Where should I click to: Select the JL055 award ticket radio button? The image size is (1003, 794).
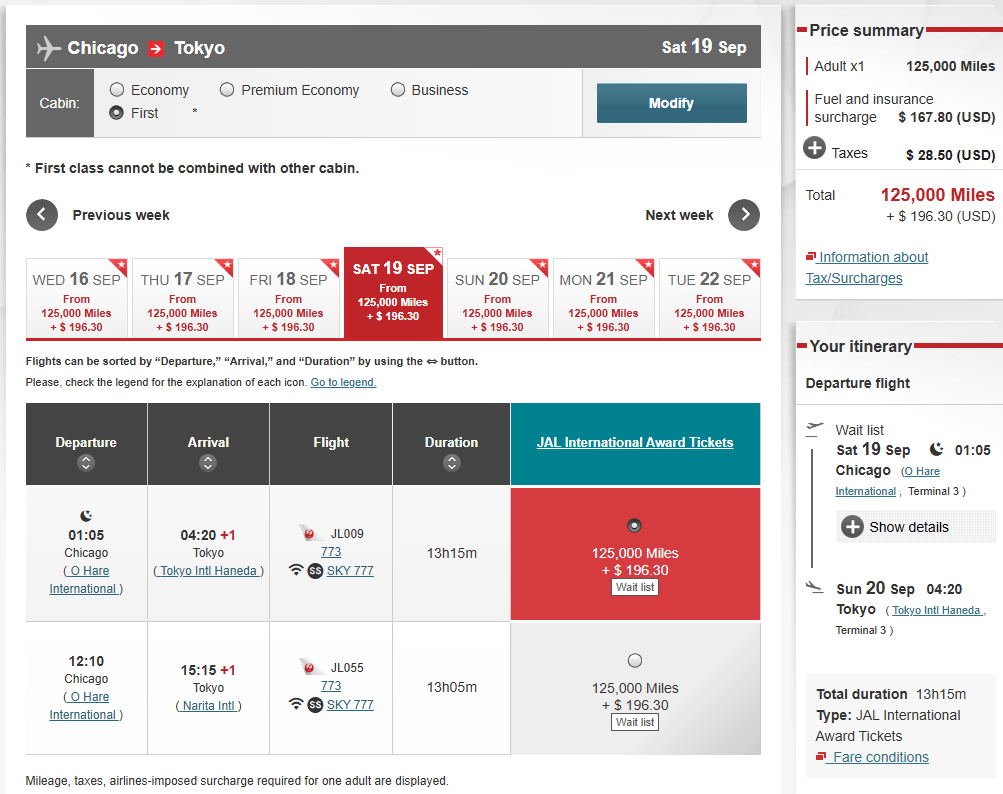[x=635, y=660]
